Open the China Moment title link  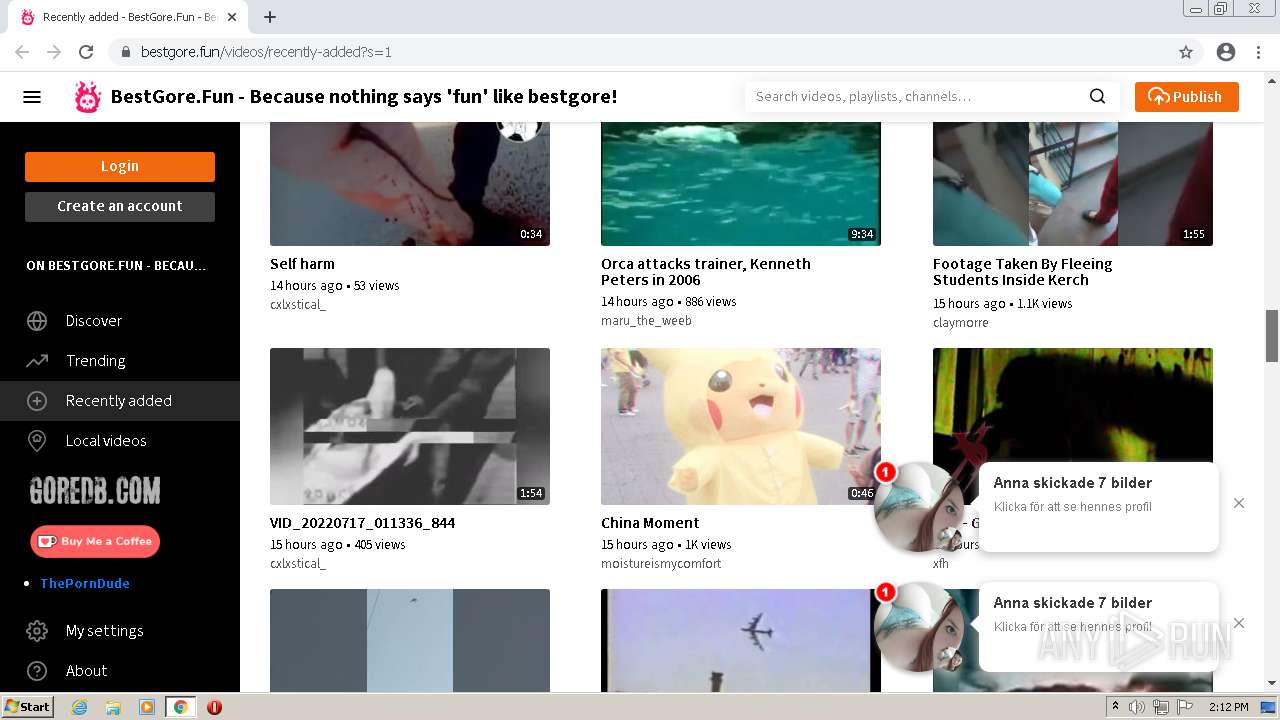click(650, 523)
